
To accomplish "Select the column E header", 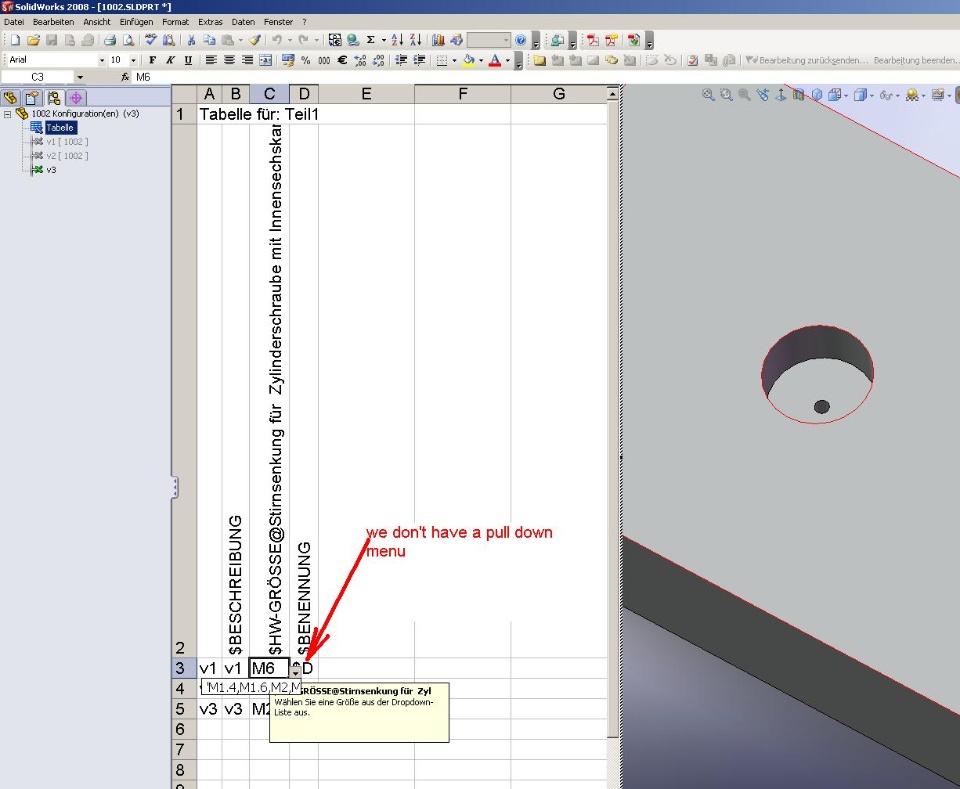I will (x=366, y=94).
